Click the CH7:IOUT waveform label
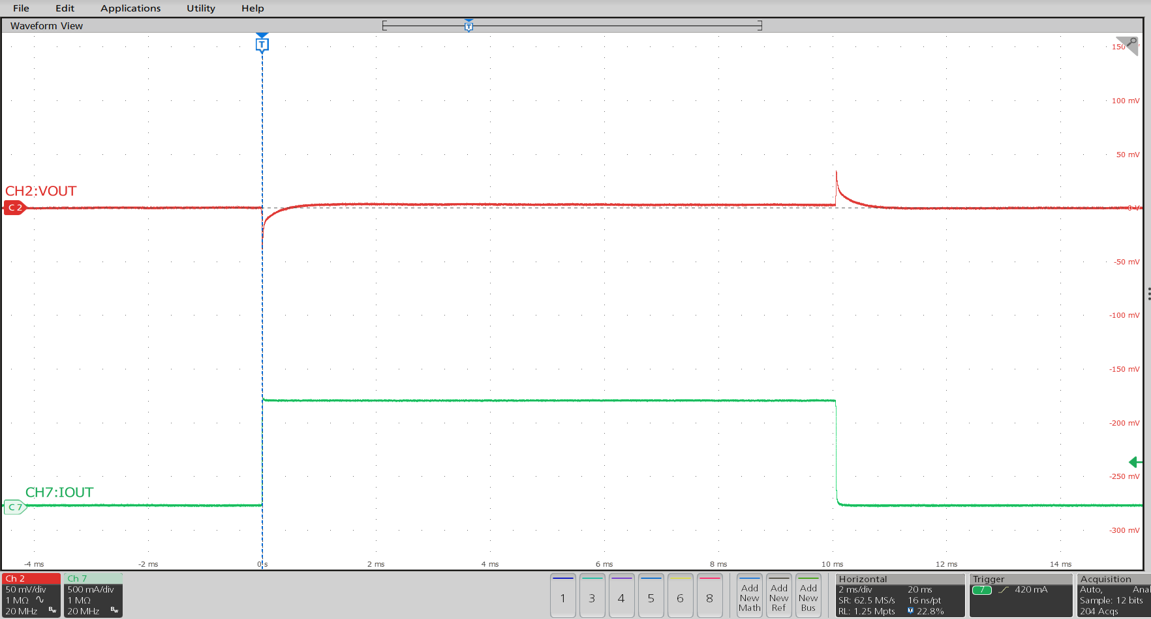This screenshot has width=1151, height=619. click(x=59, y=492)
